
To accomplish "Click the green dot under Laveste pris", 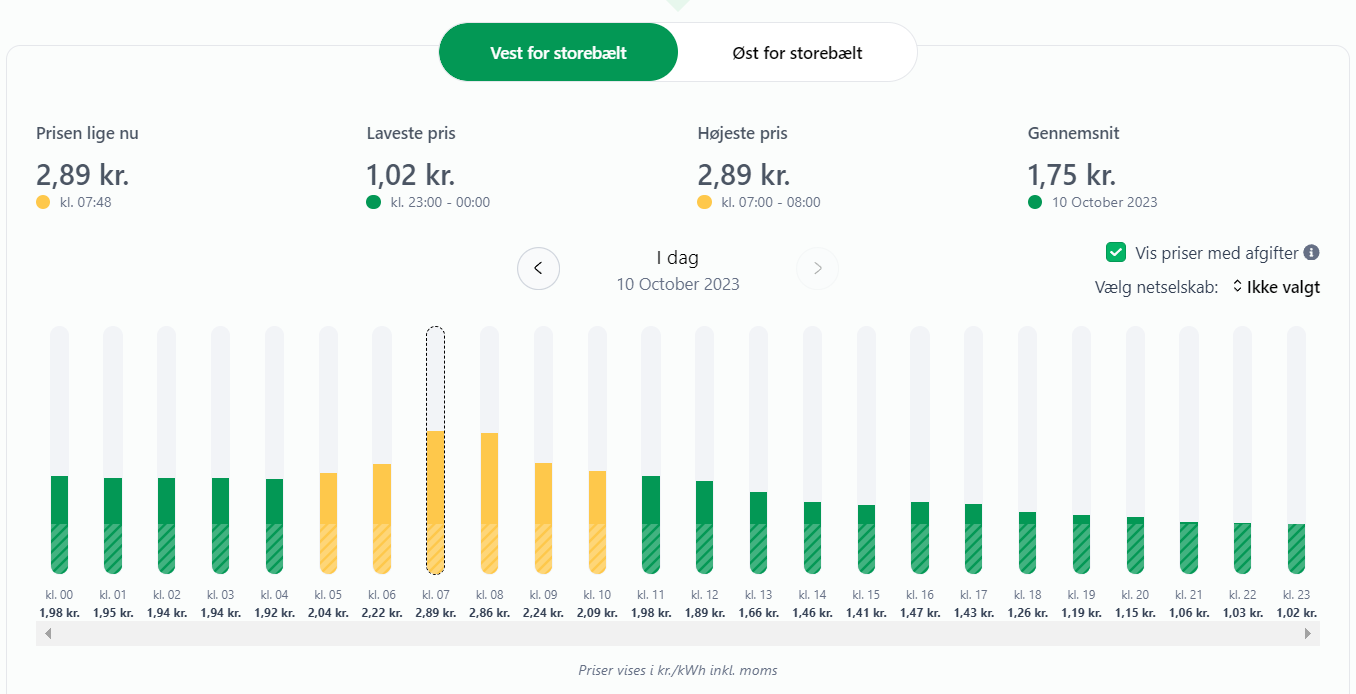I will click(374, 202).
